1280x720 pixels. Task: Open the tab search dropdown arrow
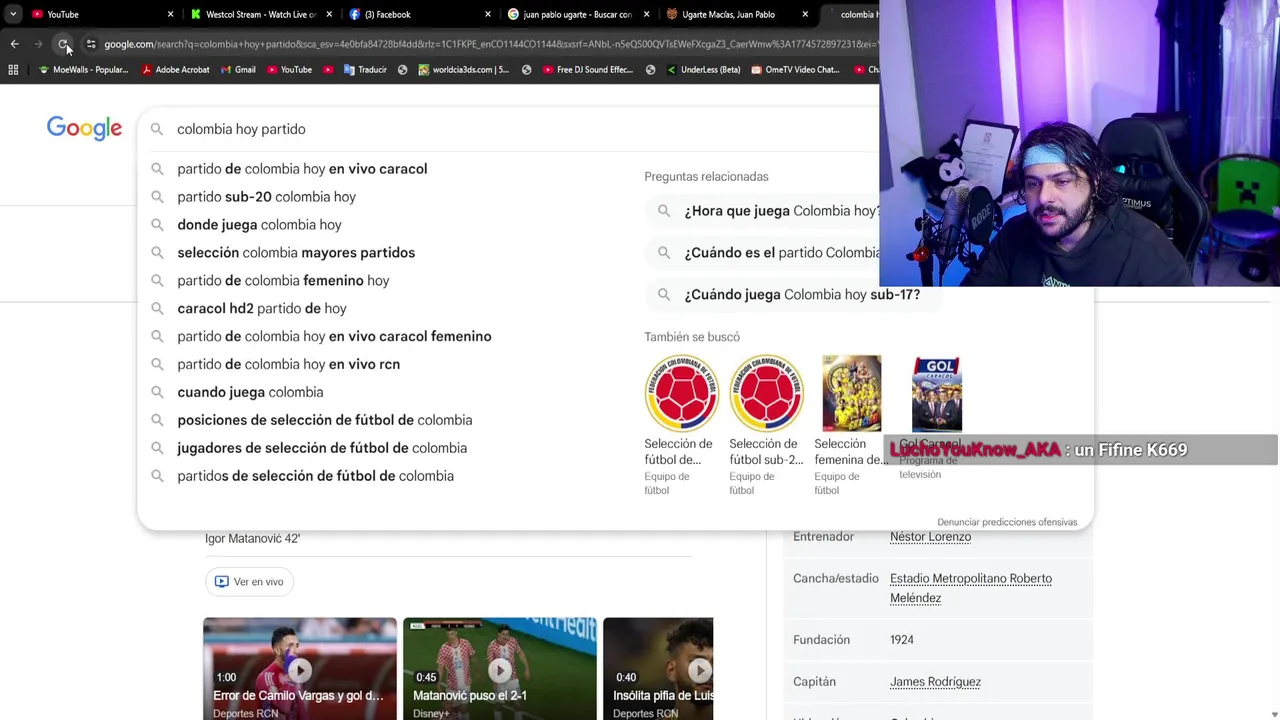coord(12,14)
